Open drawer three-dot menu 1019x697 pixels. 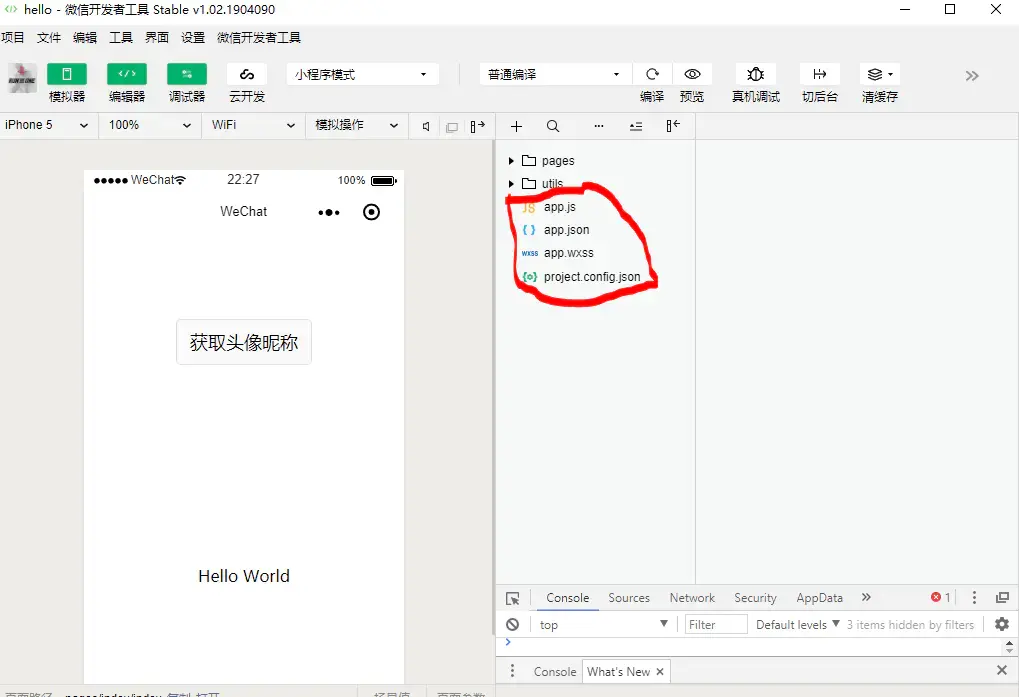tap(512, 671)
